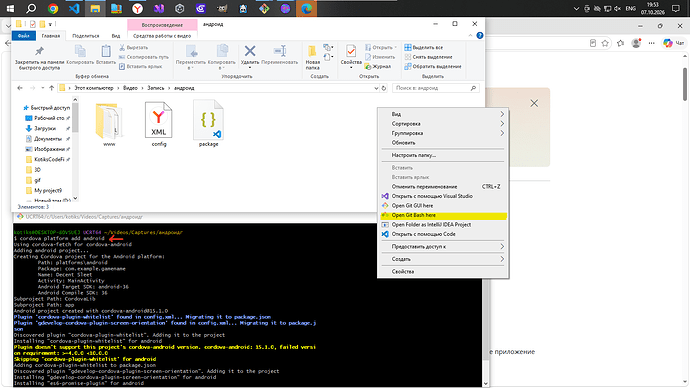The image size is (690, 388).
Task: Select the config XML file
Action: [x=159, y=124]
